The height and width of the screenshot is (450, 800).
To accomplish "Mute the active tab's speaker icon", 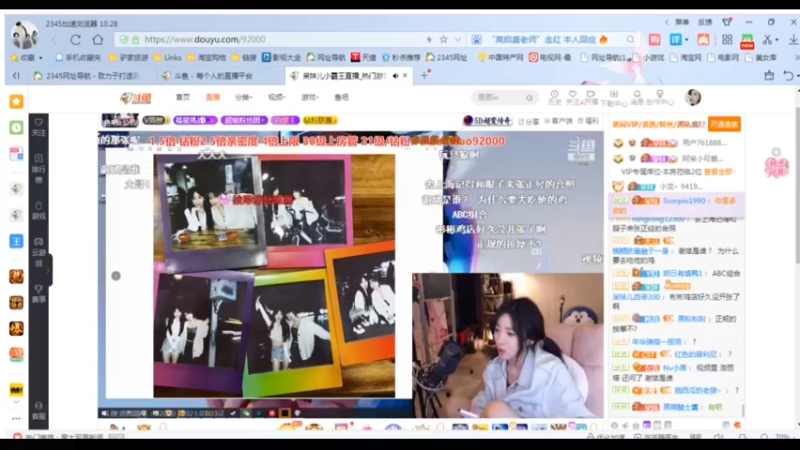I will click(395, 76).
